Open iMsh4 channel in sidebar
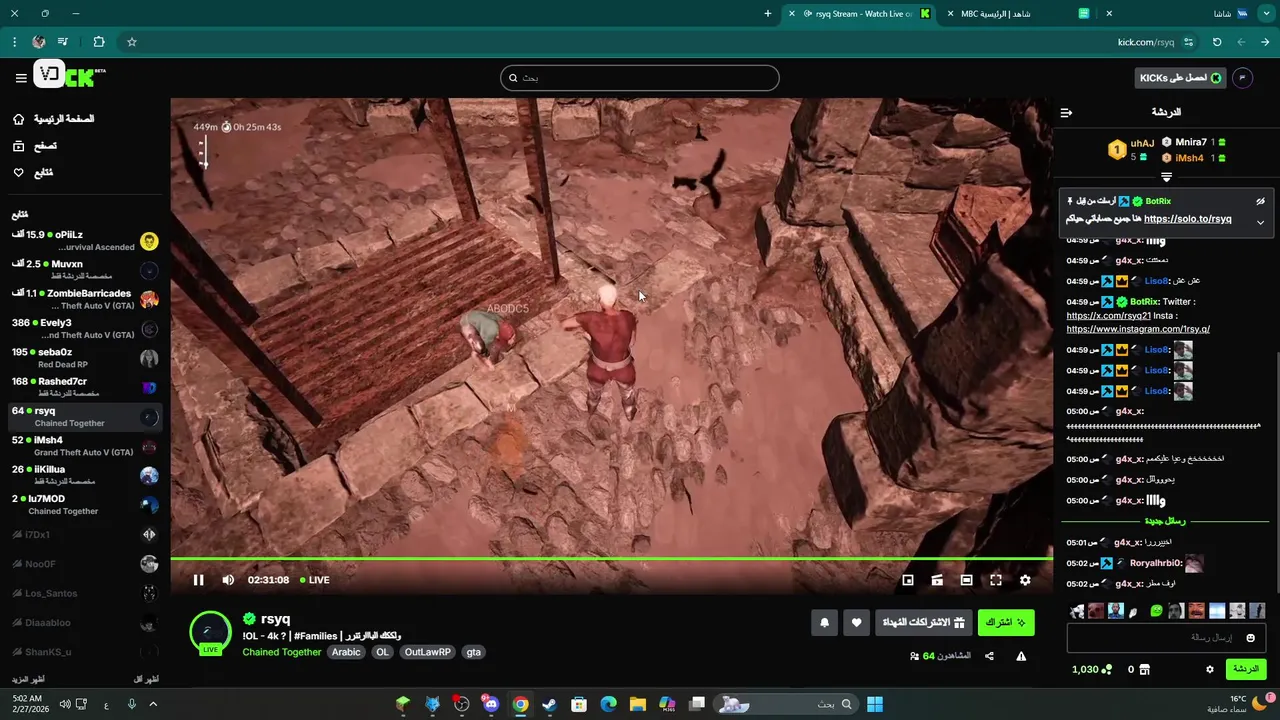Viewport: 1280px width, 720px height. (x=85, y=446)
